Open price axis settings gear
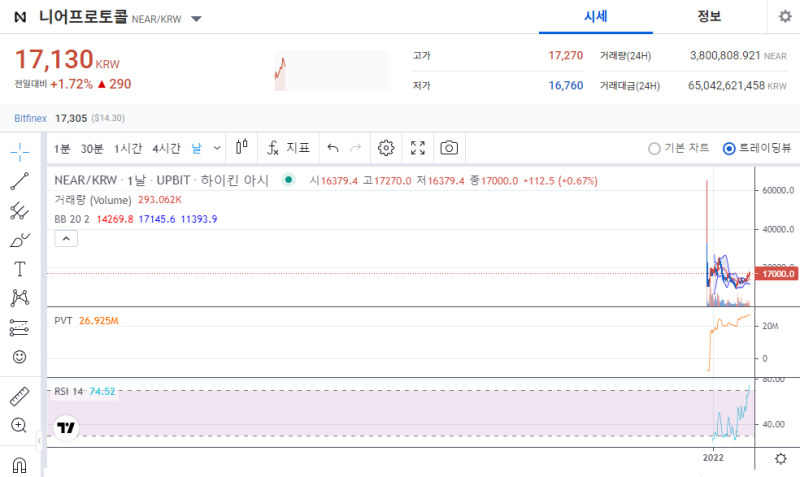Image resolution: width=800 pixels, height=477 pixels. 781,458
